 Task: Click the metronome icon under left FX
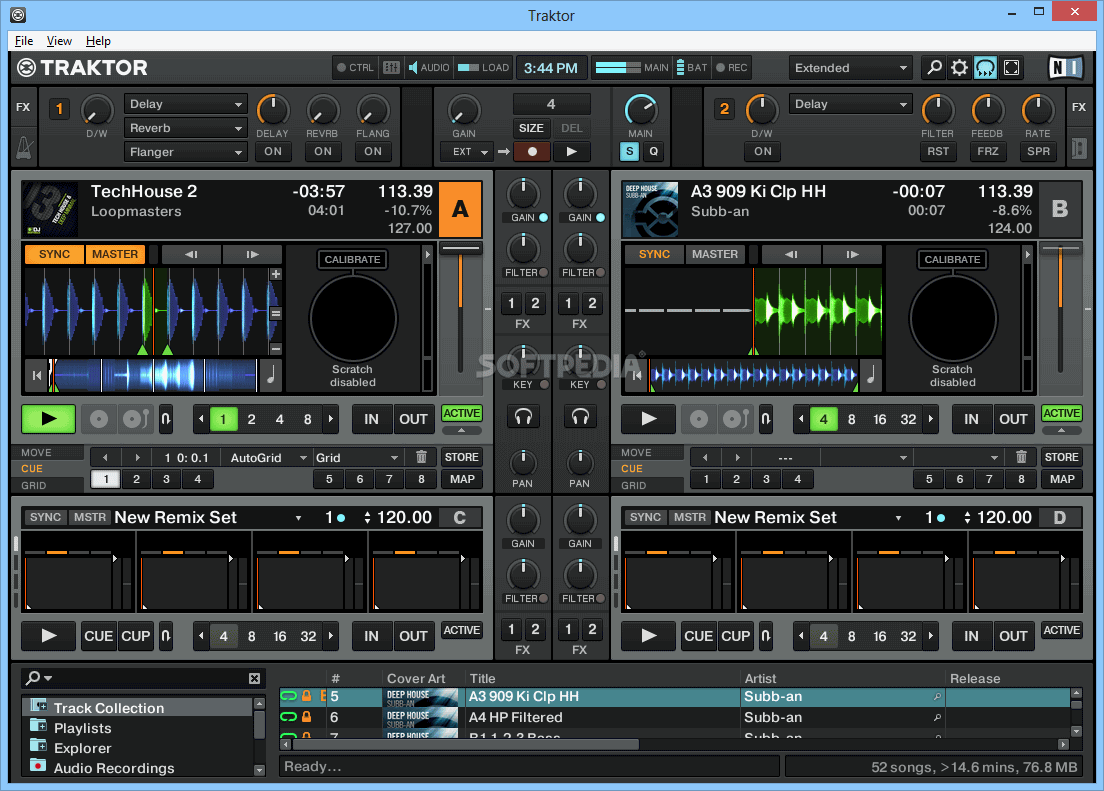tap(23, 147)
